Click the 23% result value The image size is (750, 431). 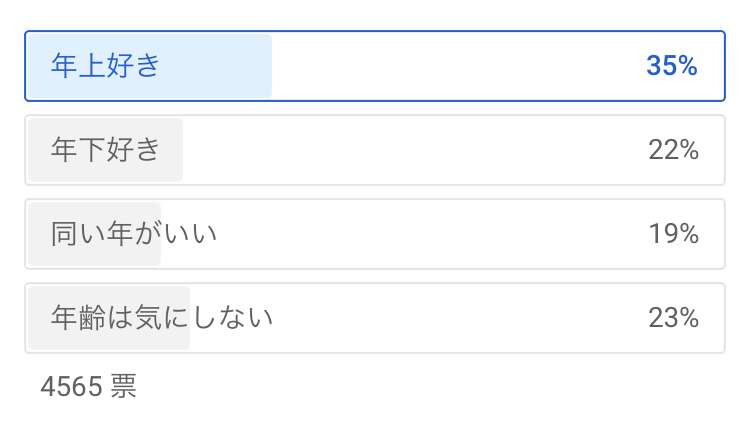click(x=673, y=318)
